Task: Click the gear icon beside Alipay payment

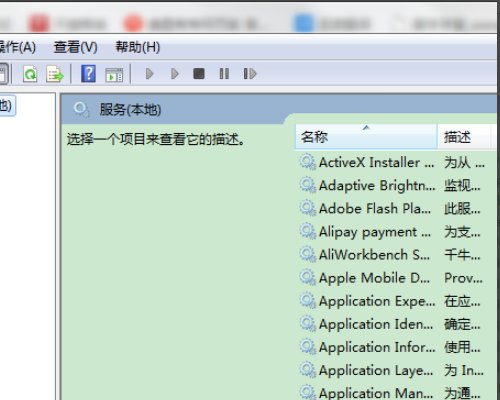Action: [x=307, y=232]
